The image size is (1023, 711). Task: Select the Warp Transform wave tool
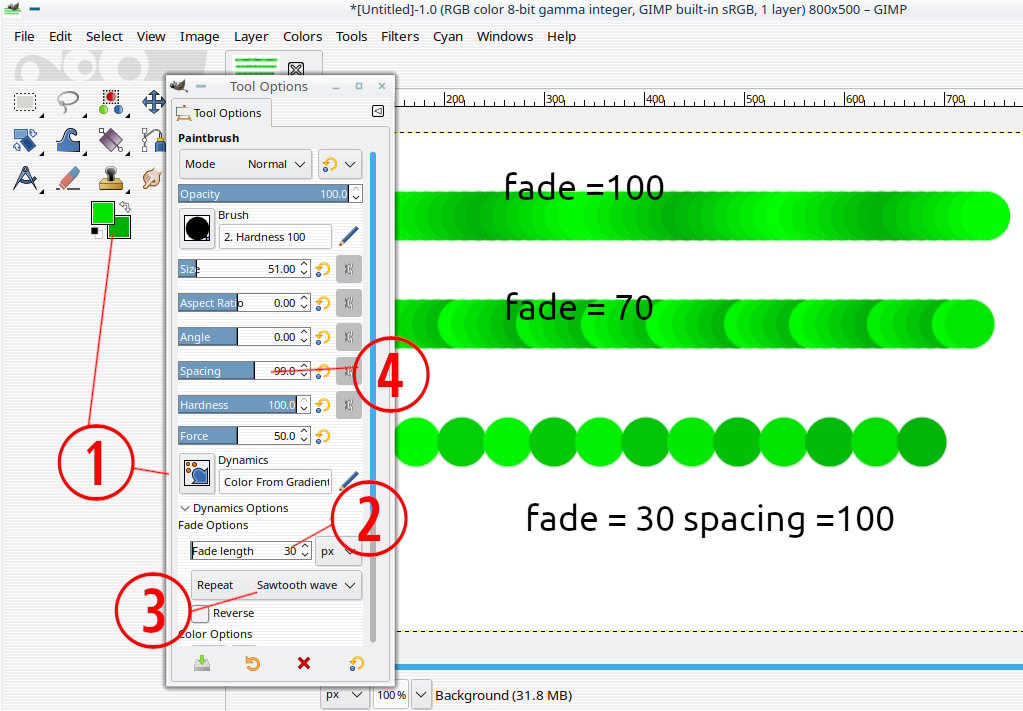[68, 141]
